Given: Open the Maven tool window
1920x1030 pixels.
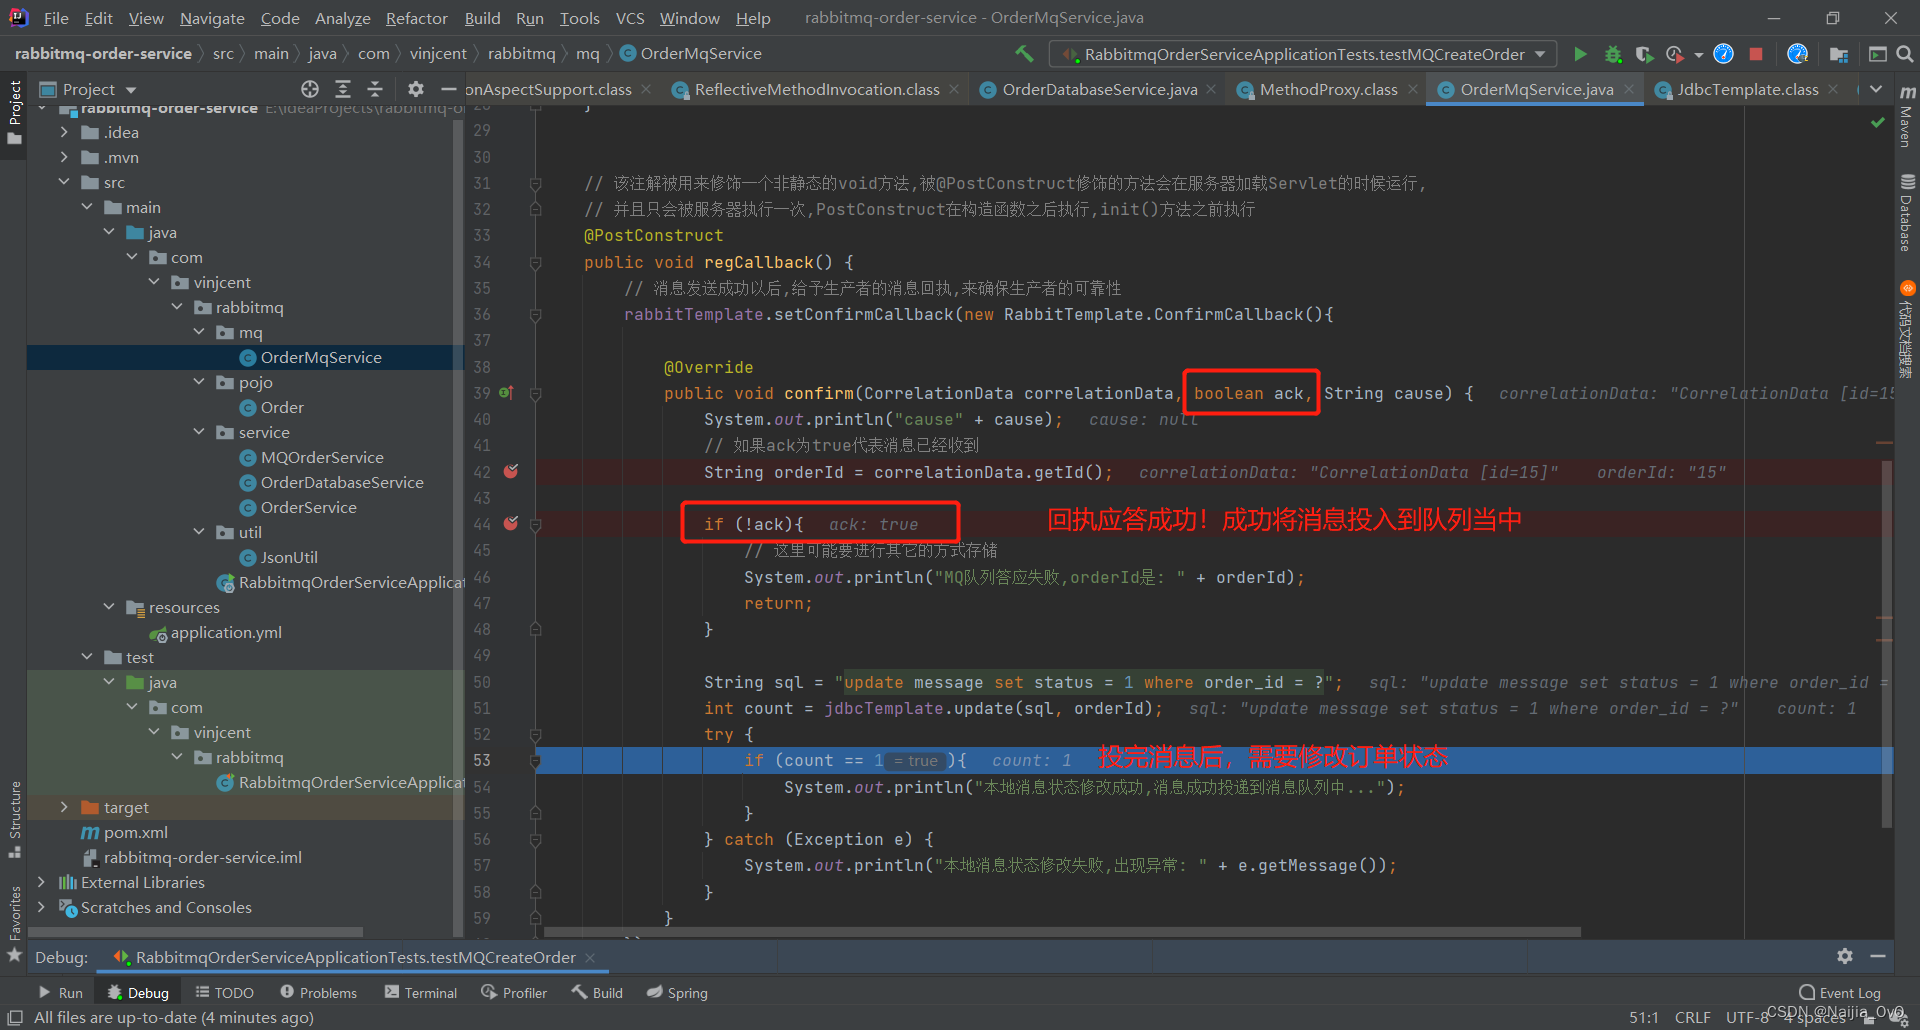Looking at the screenshot, I should click(1907, 118).
